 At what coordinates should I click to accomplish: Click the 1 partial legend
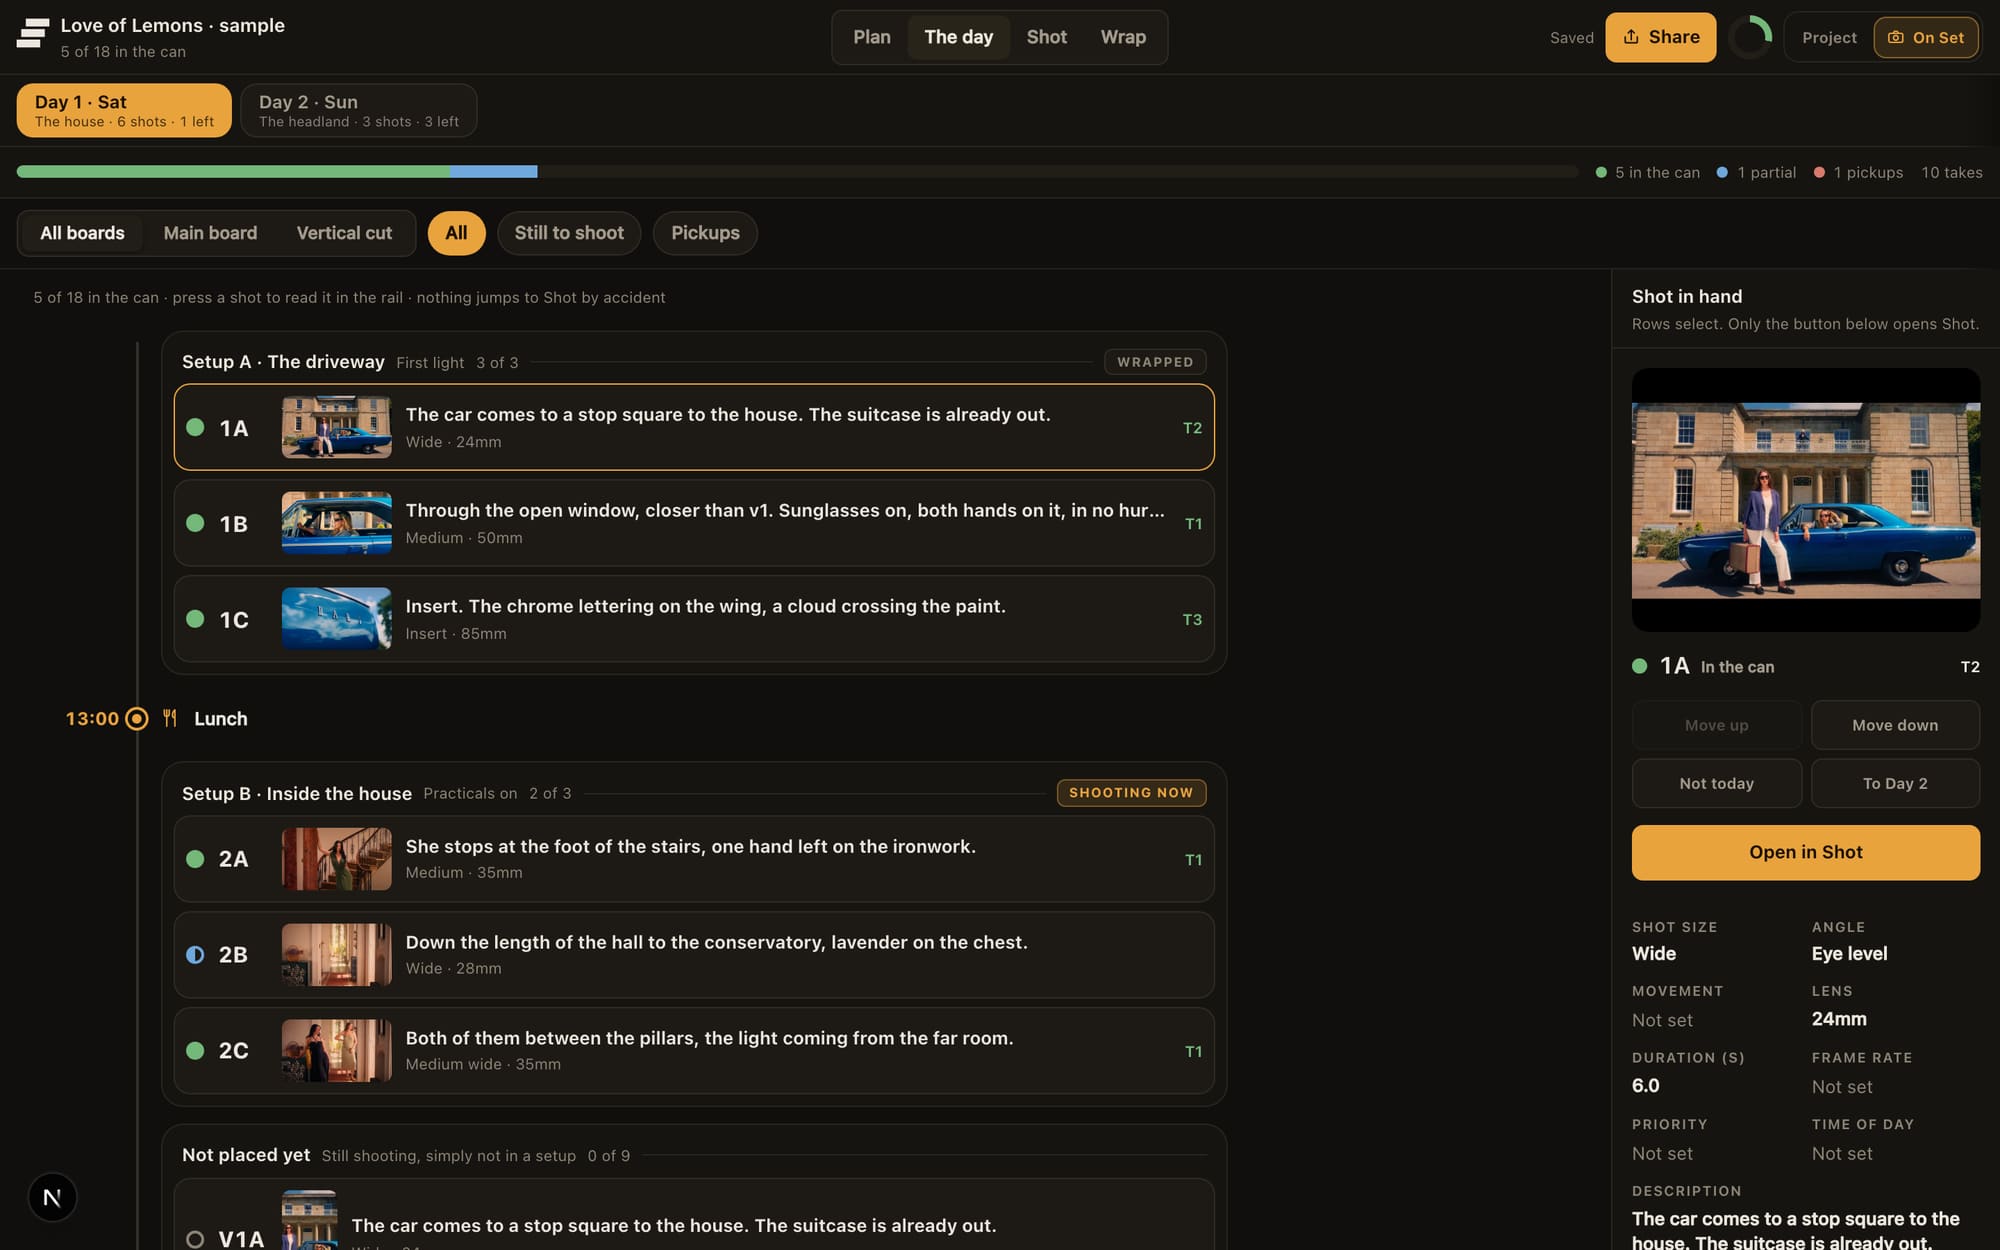coord(1756,172)
